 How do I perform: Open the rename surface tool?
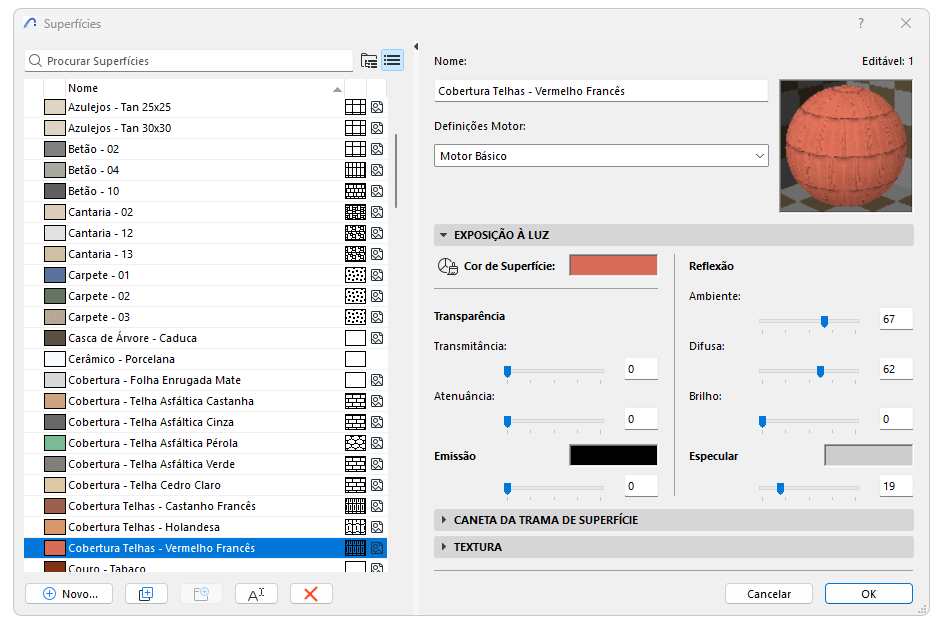point(257,593)
